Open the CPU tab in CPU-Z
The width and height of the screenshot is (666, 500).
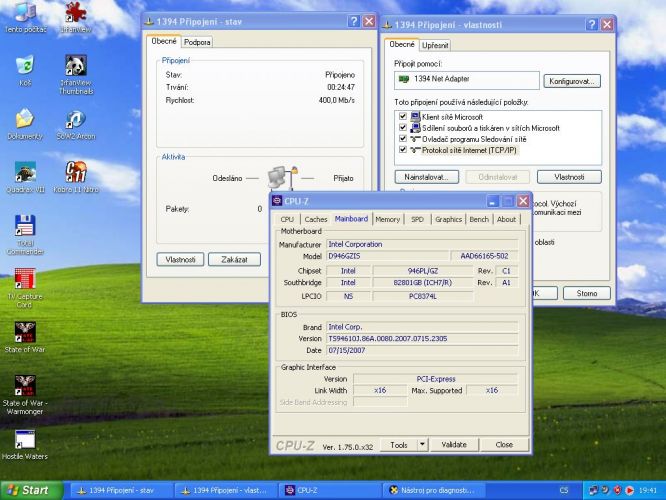tap(287, 219)
